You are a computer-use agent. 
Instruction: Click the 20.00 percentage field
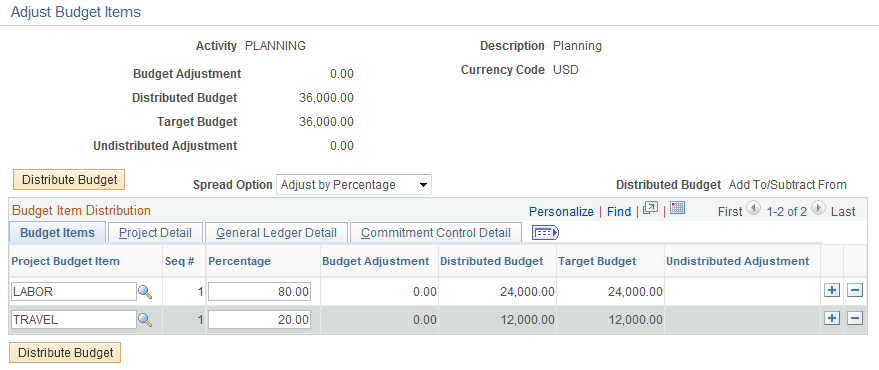(259, 320)
